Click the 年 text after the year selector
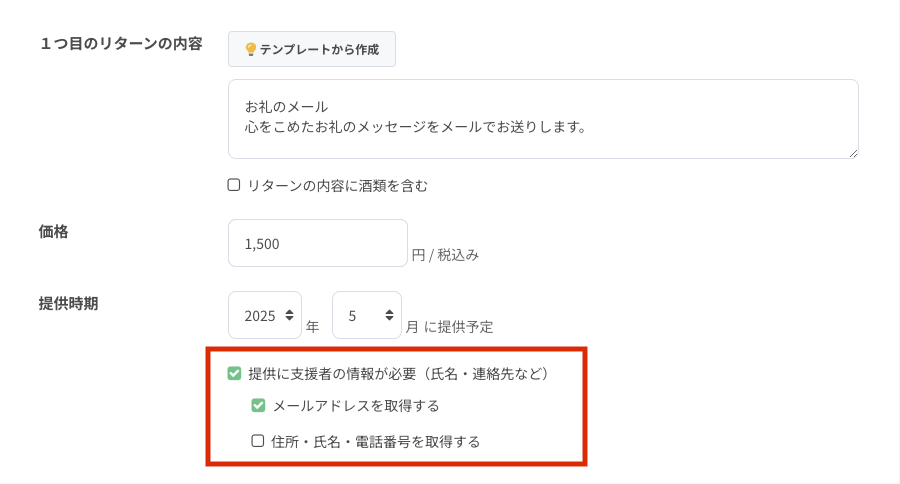 point(313,327)
